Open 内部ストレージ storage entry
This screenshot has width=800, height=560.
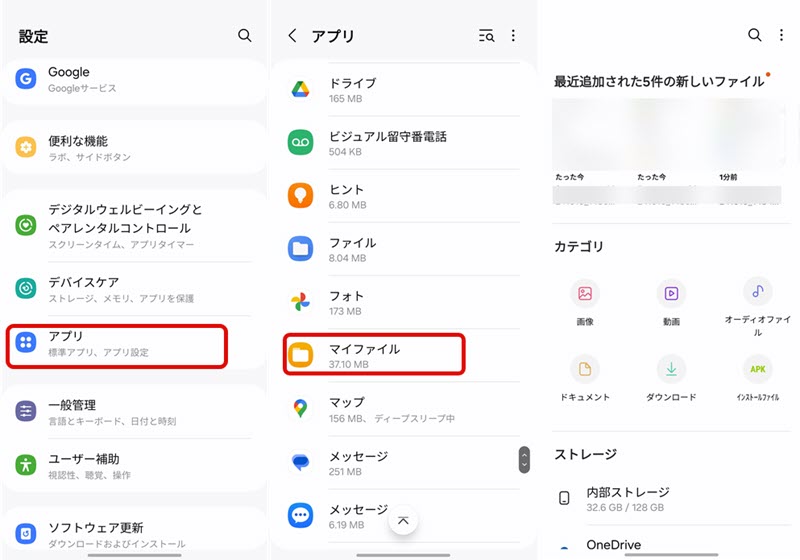coord(671,500)
